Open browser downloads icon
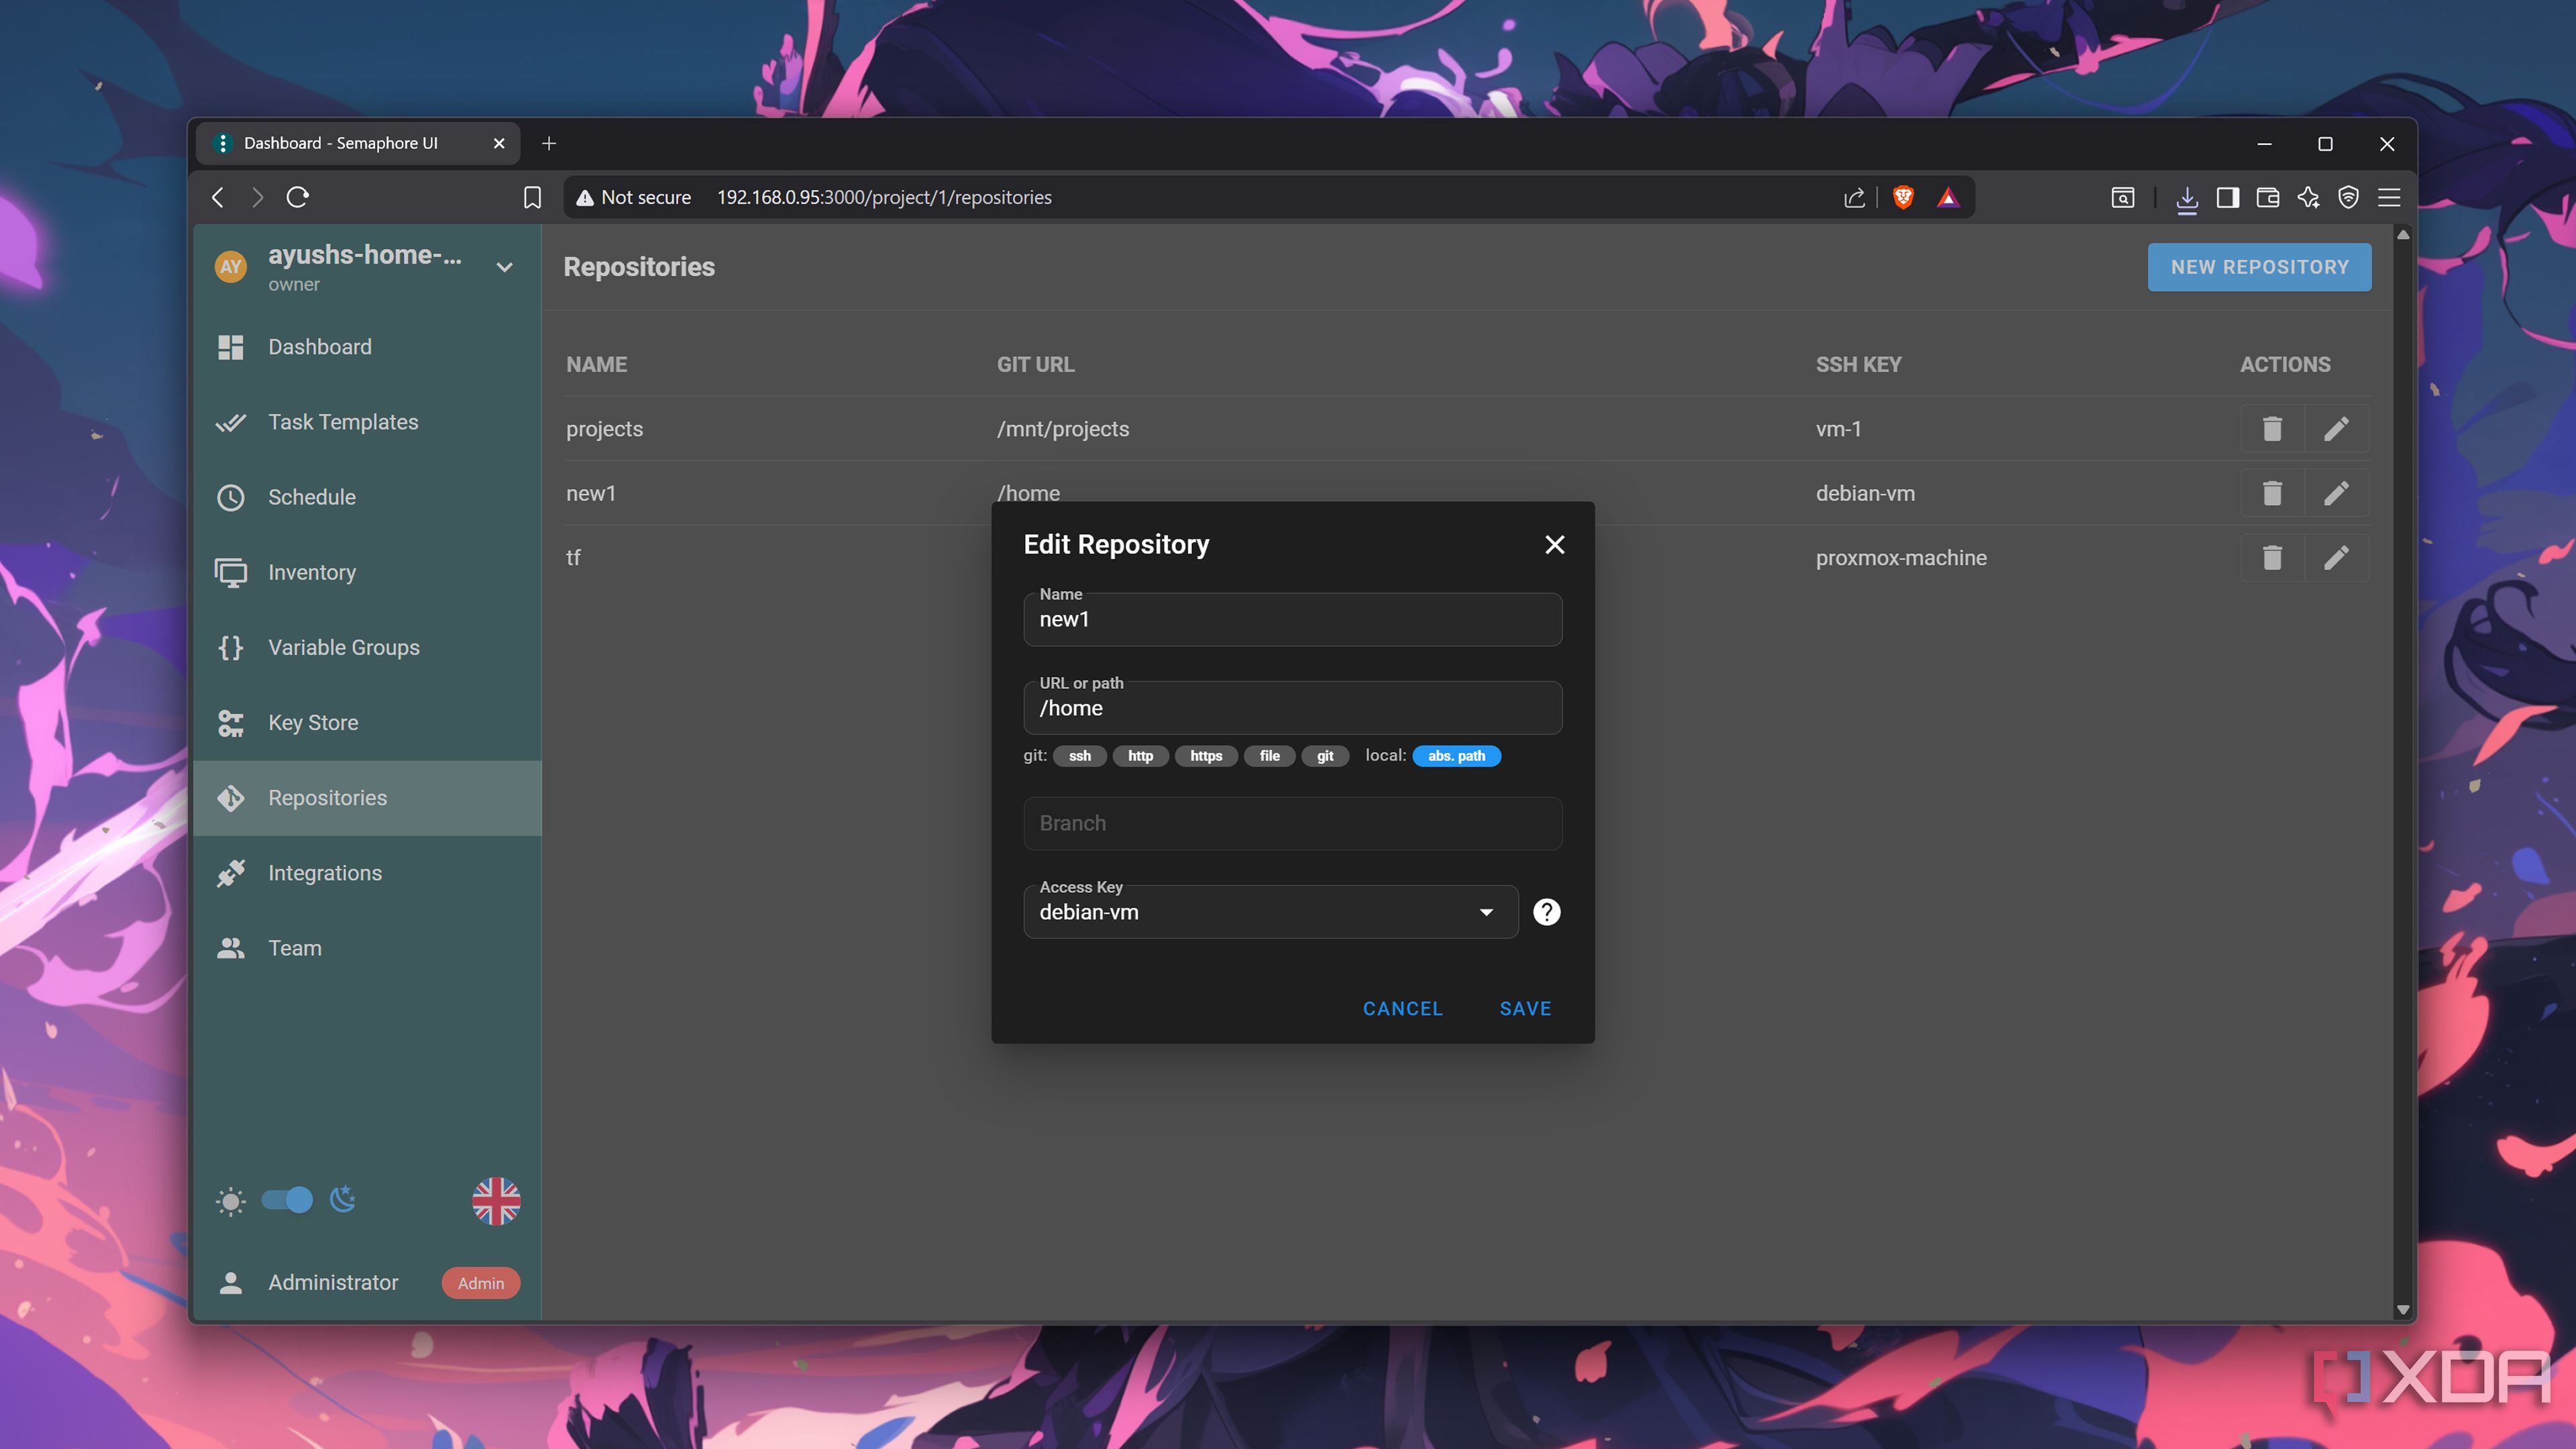 pyautogui.click(x=2187, y=198)
